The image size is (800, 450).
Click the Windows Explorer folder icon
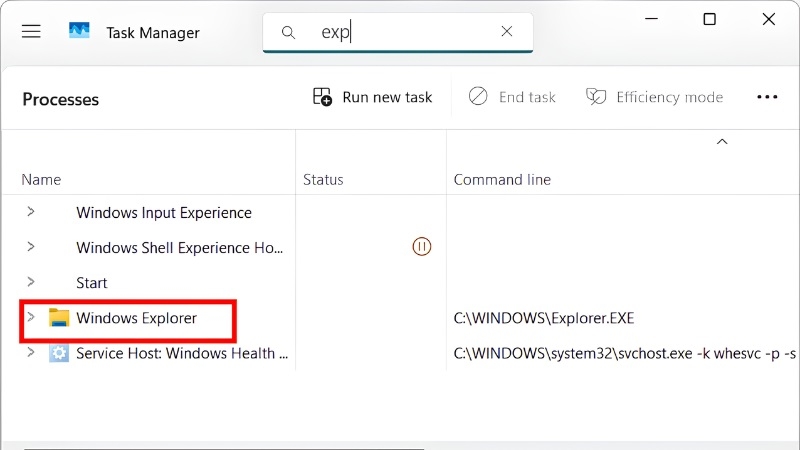click(x=59, y=318)
